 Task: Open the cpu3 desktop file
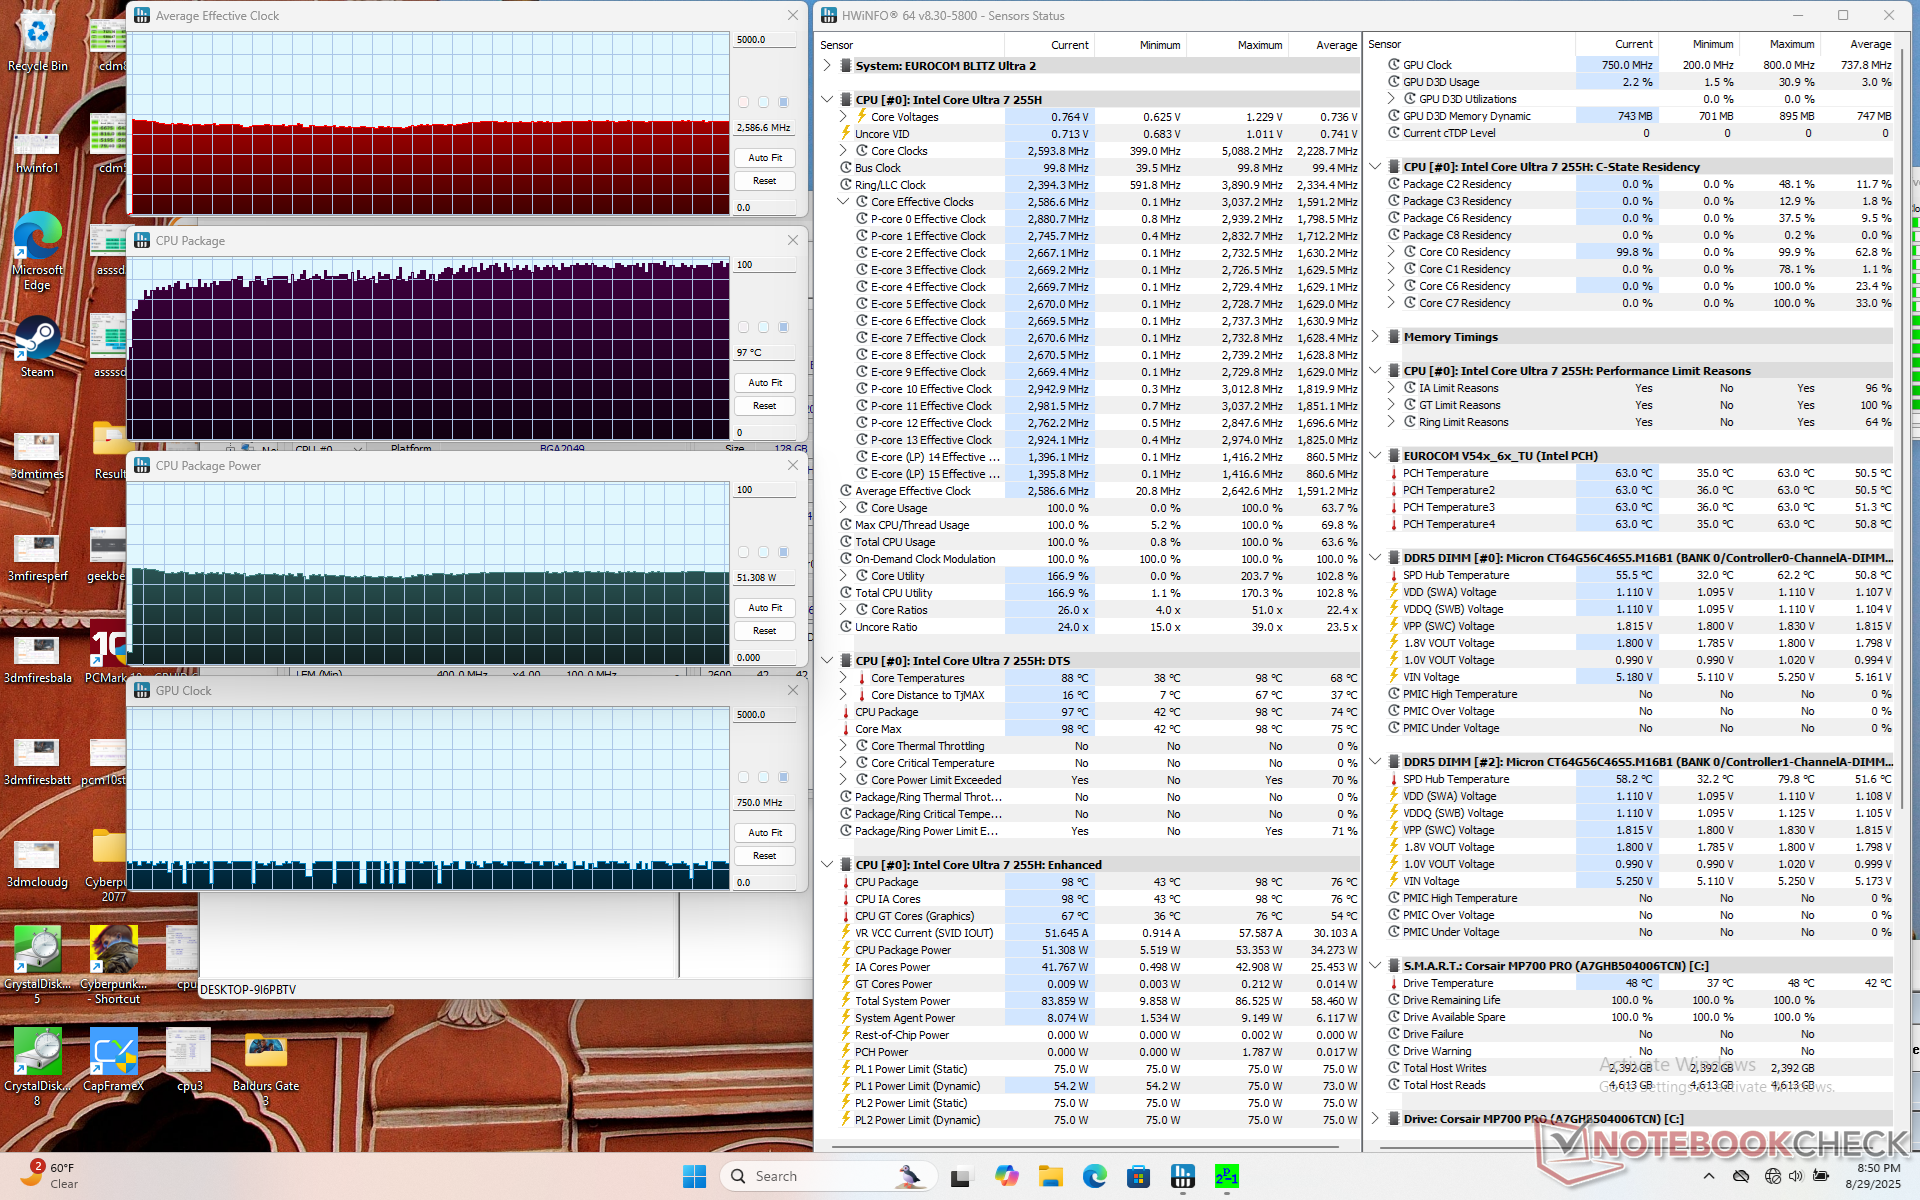tap(189, 1060)
